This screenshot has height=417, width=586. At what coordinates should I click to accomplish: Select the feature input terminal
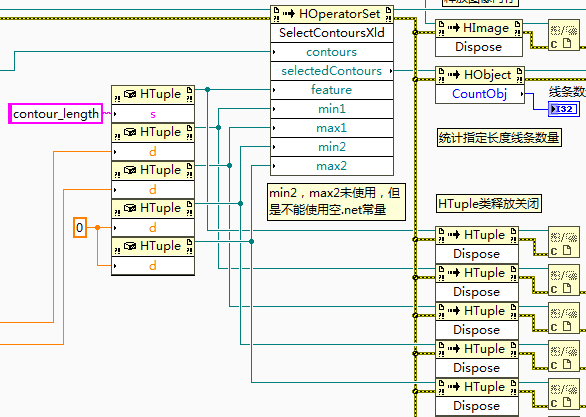pyautogui.click(x=332, y=90)
